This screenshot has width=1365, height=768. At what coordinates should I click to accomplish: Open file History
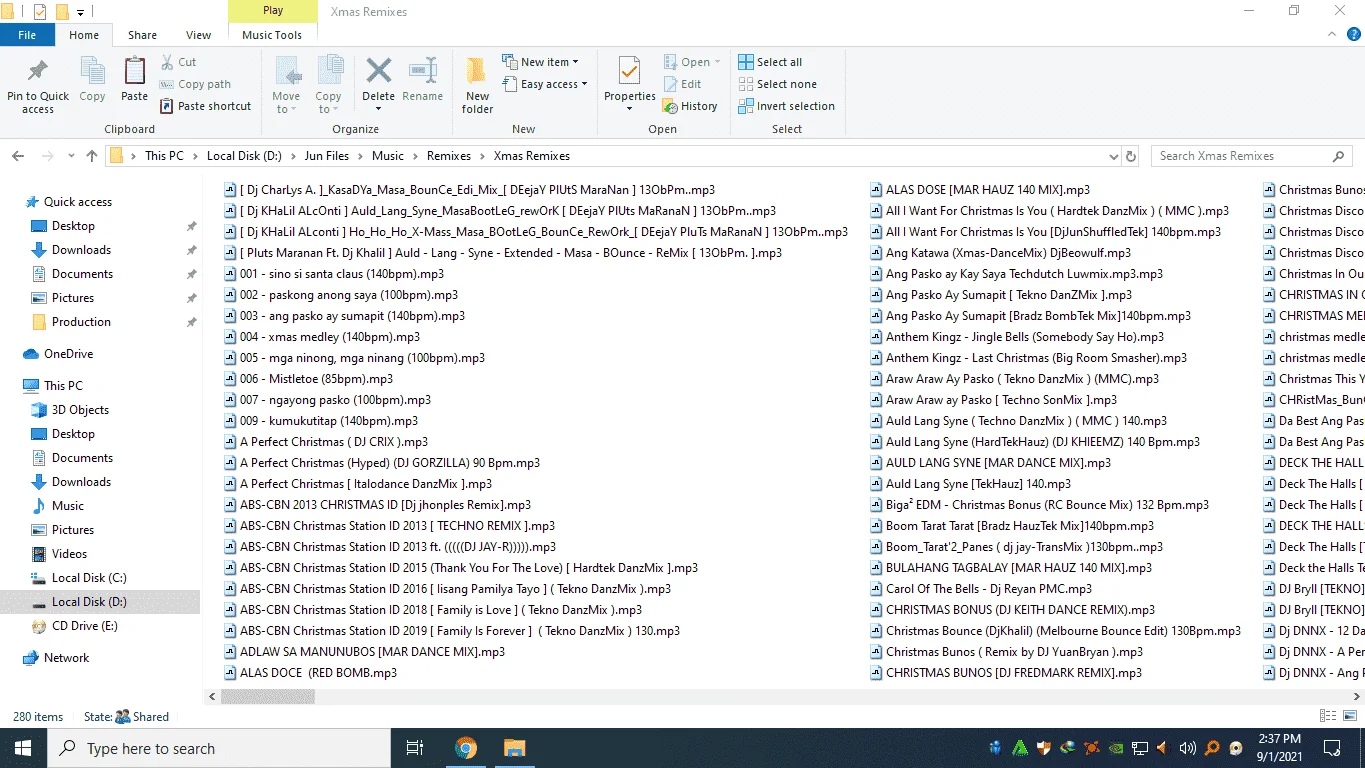pyautogui.click(x=690, y=106)
